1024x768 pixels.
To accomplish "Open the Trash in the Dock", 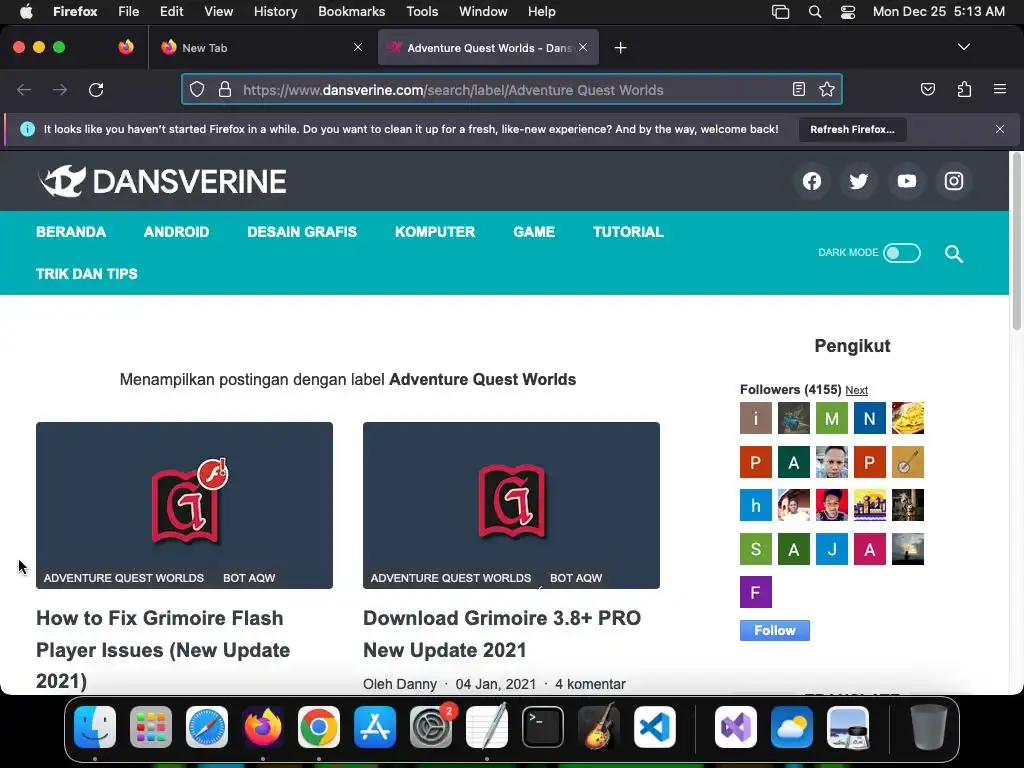I will click(929, 727).
